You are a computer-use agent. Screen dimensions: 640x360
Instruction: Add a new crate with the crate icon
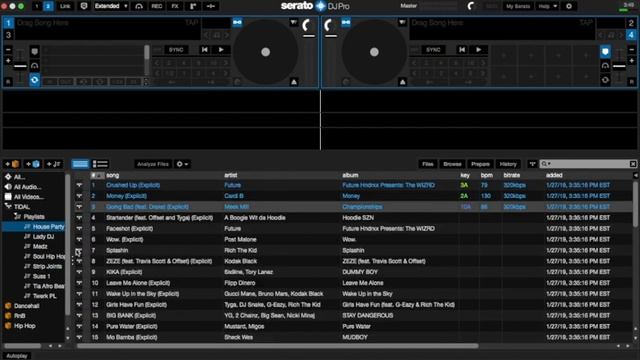(x=12, y=164)
